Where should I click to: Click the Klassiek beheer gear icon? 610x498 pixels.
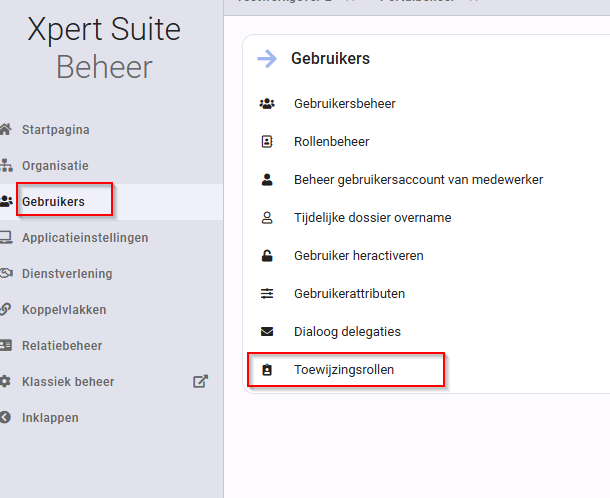tap(5, 381)
